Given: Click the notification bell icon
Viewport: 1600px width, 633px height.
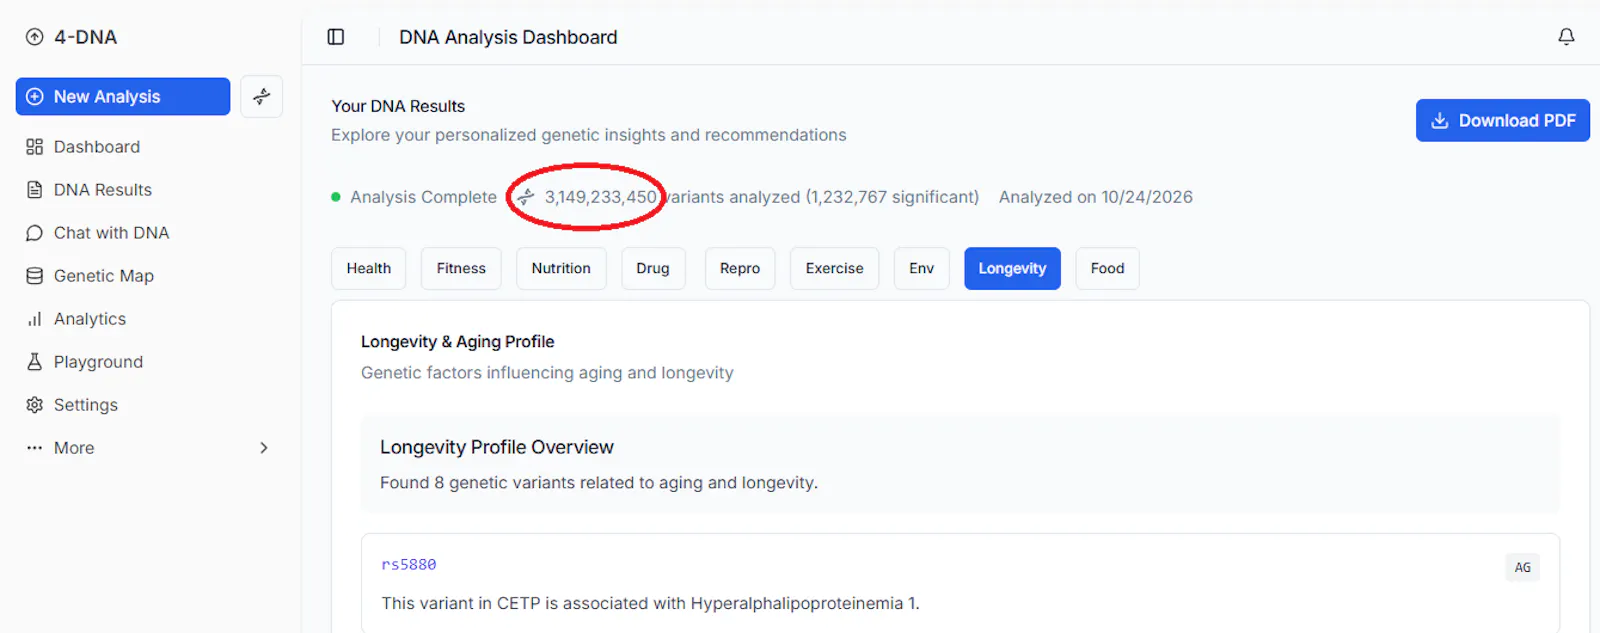Looking at the screenshot, I should click(x=1566, y=37).
